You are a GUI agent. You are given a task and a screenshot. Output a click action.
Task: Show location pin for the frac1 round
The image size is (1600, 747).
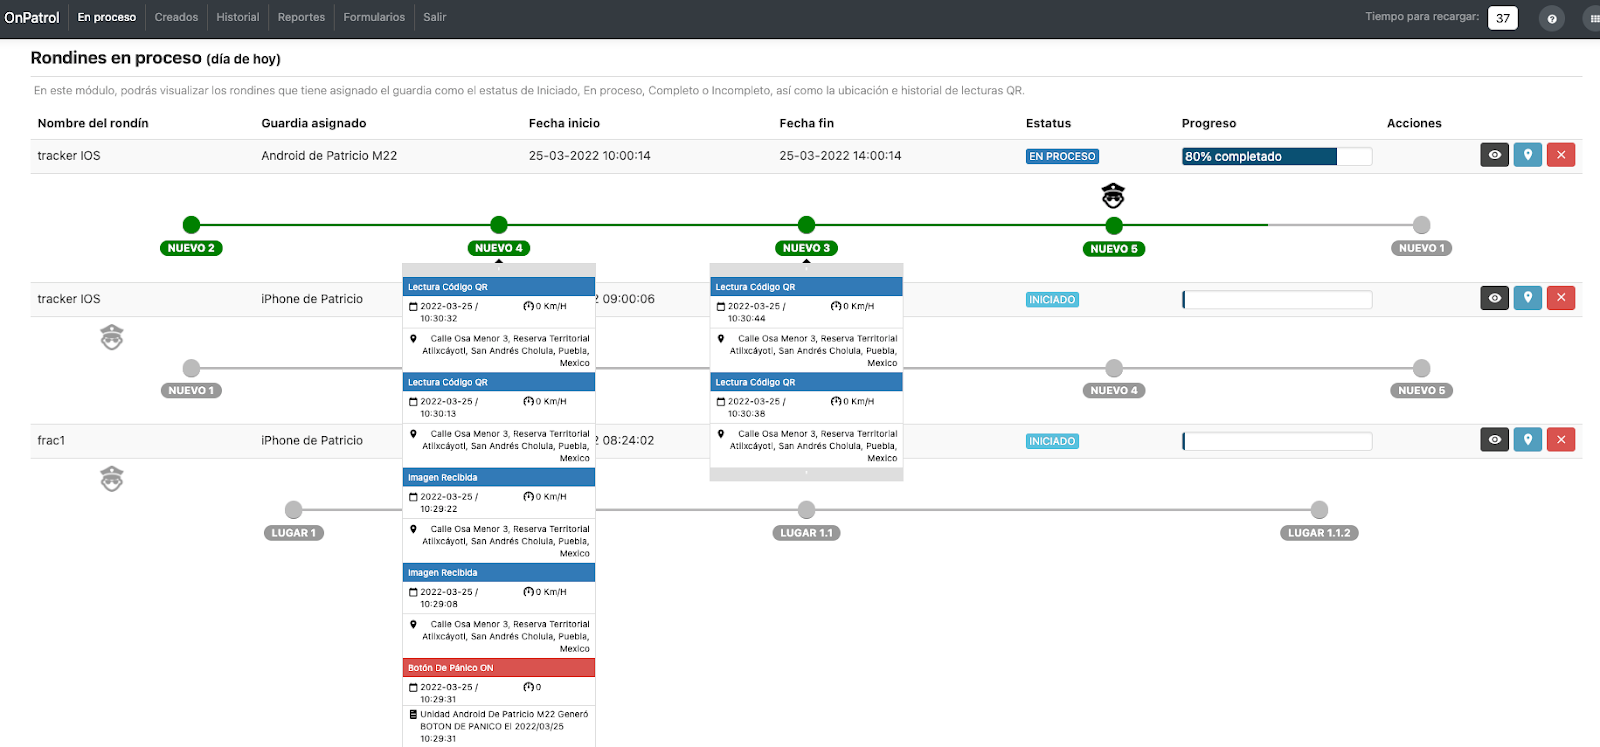tap(1527, 440)
